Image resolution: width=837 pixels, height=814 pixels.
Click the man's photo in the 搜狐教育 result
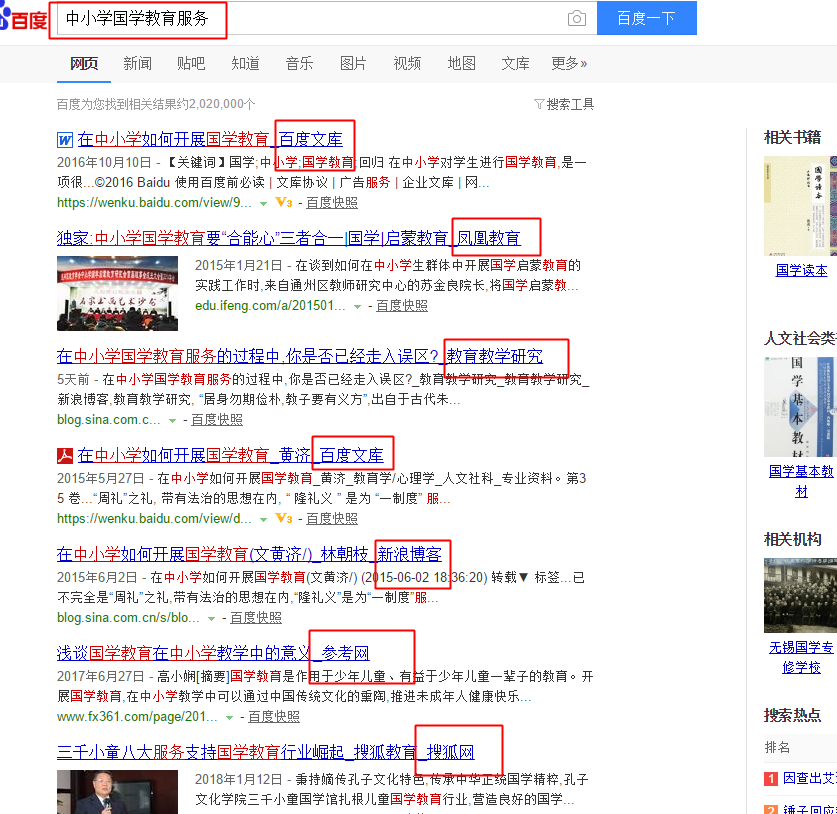tap(96, 791)
